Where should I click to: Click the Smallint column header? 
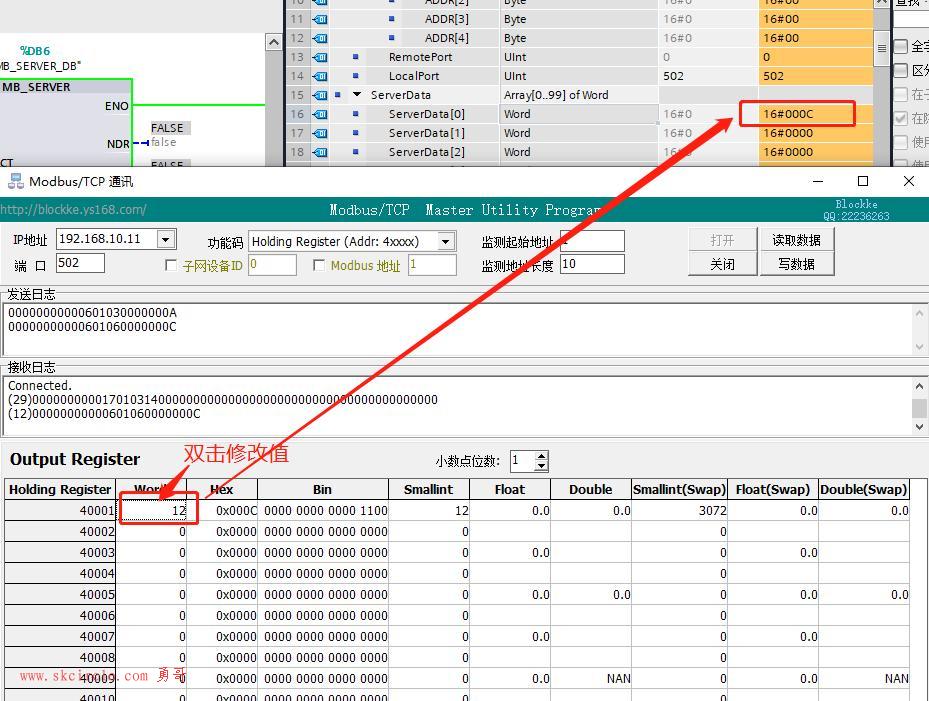point(429,489)
